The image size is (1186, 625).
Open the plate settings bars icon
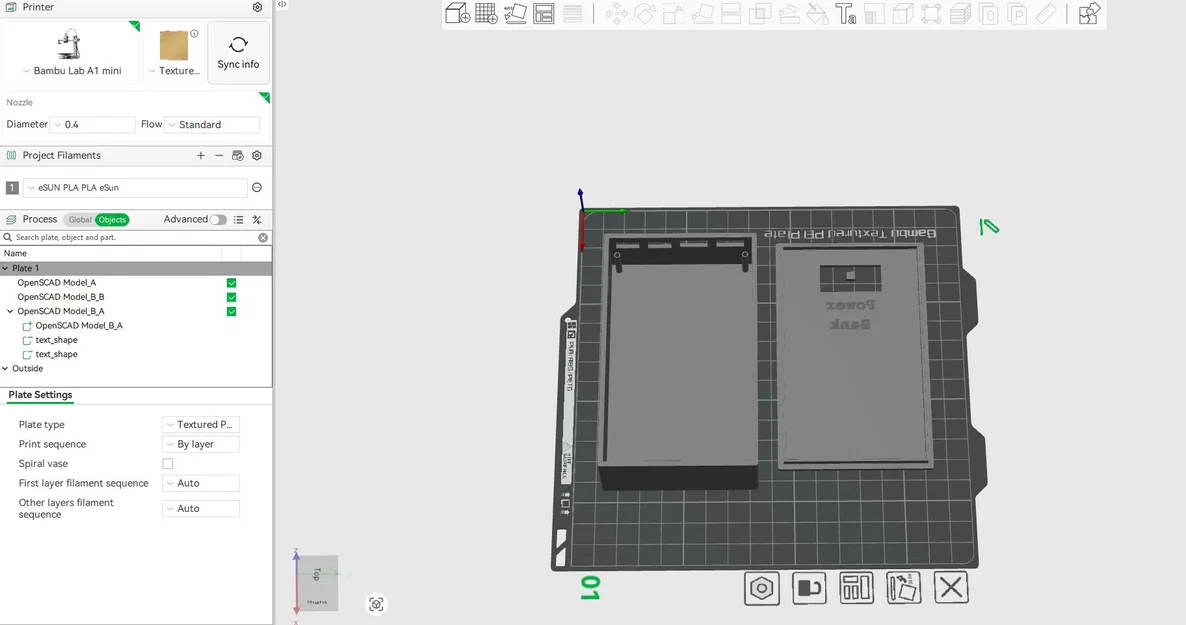(x=856, y=588)
